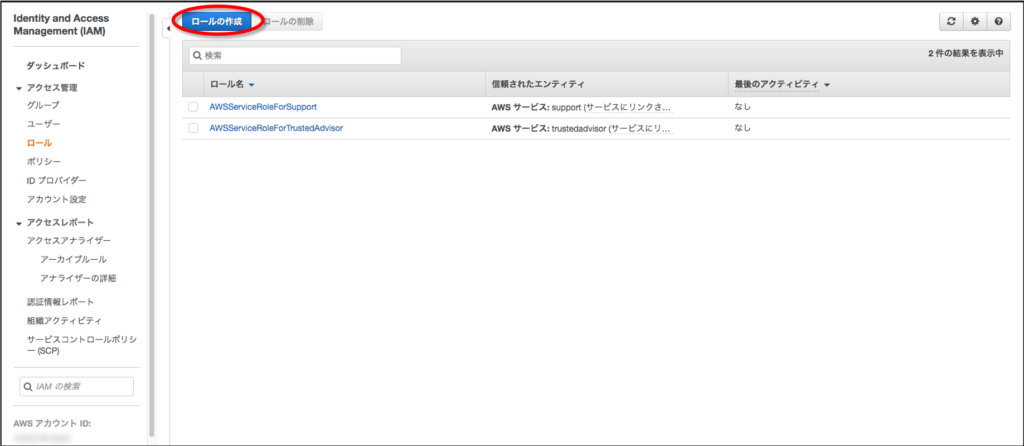Collapse the sidebar with arrow handle
Image resolution: width=1024 pixels, height=446 pixels.
[x=166, y=29]
